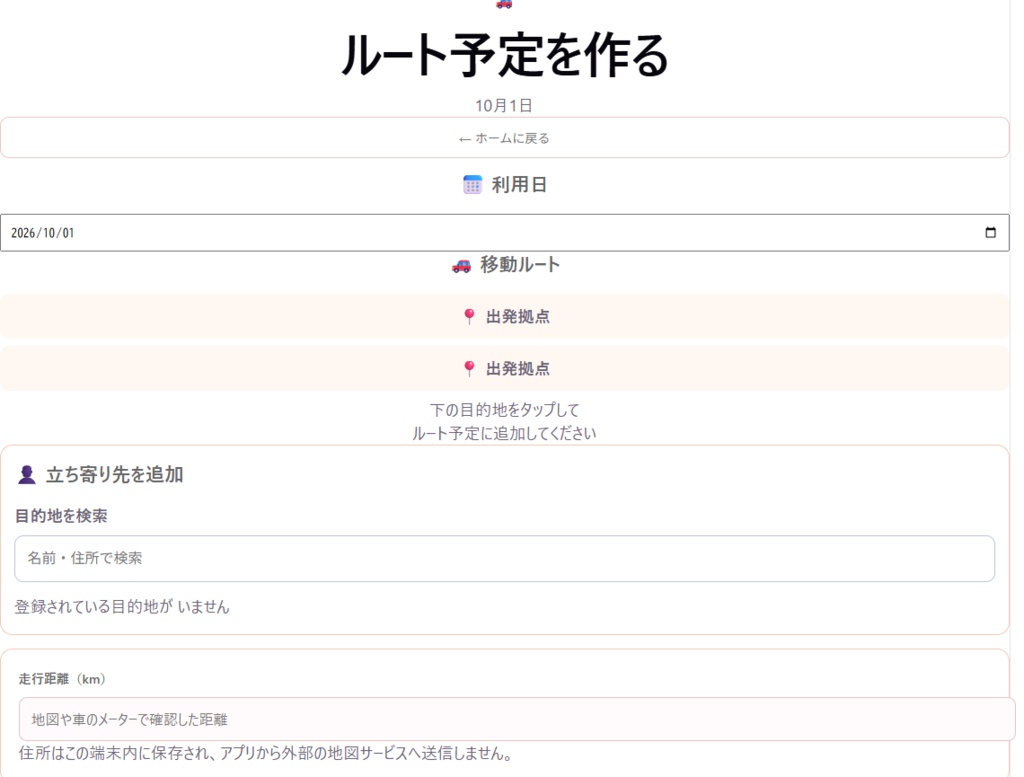This screenshot has width=1024, height=777.
Task: Click the person icon beside 立ち寄り先を追加
Action: (27, 475)
